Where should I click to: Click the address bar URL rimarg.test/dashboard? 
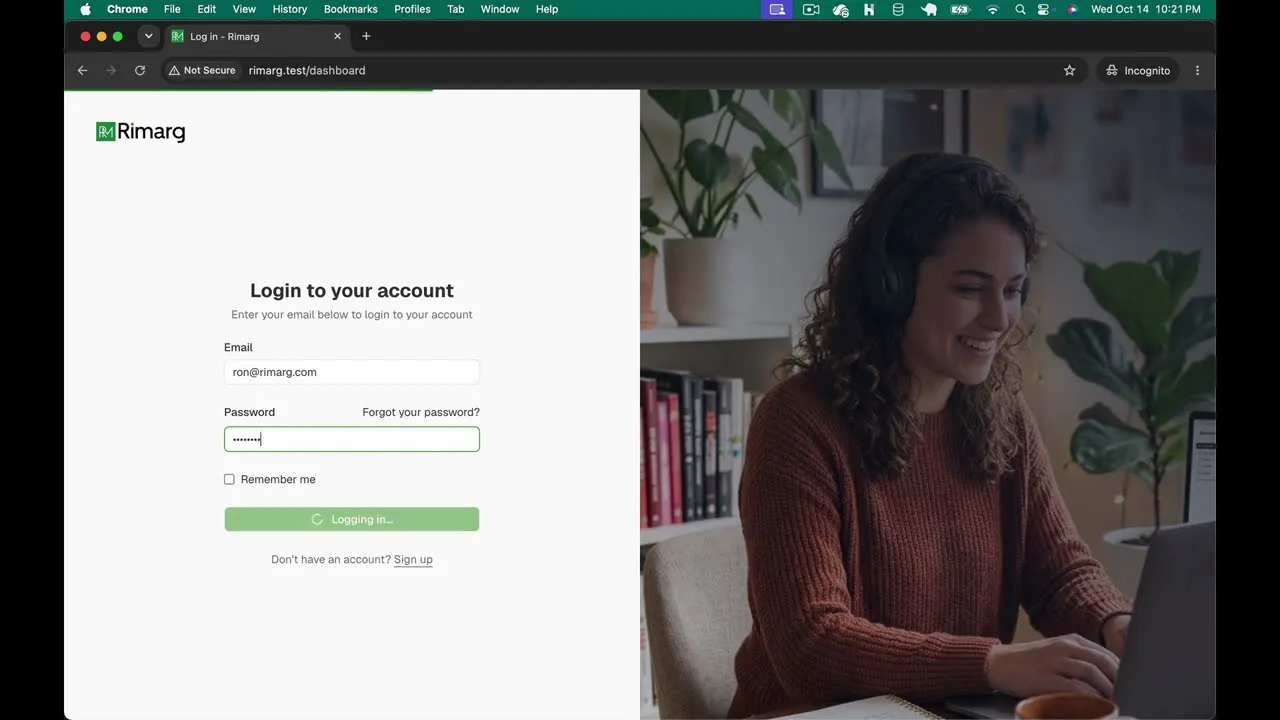pos(307,71)
